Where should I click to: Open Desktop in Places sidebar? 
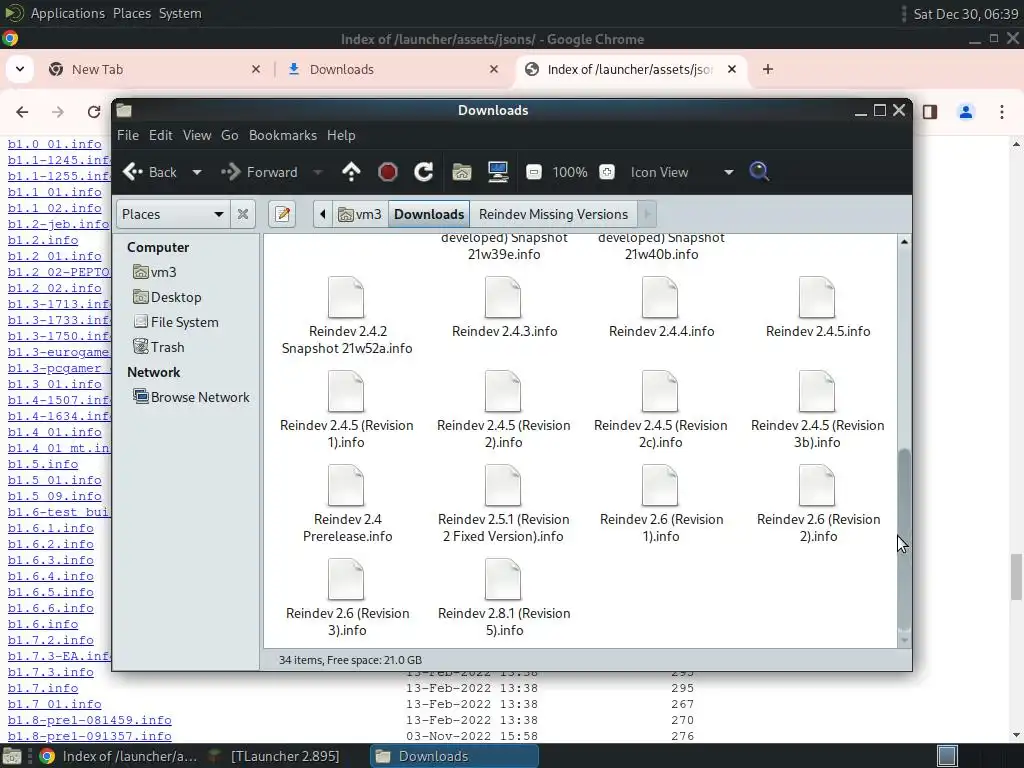pyautogui.click(x=167, y=297)
